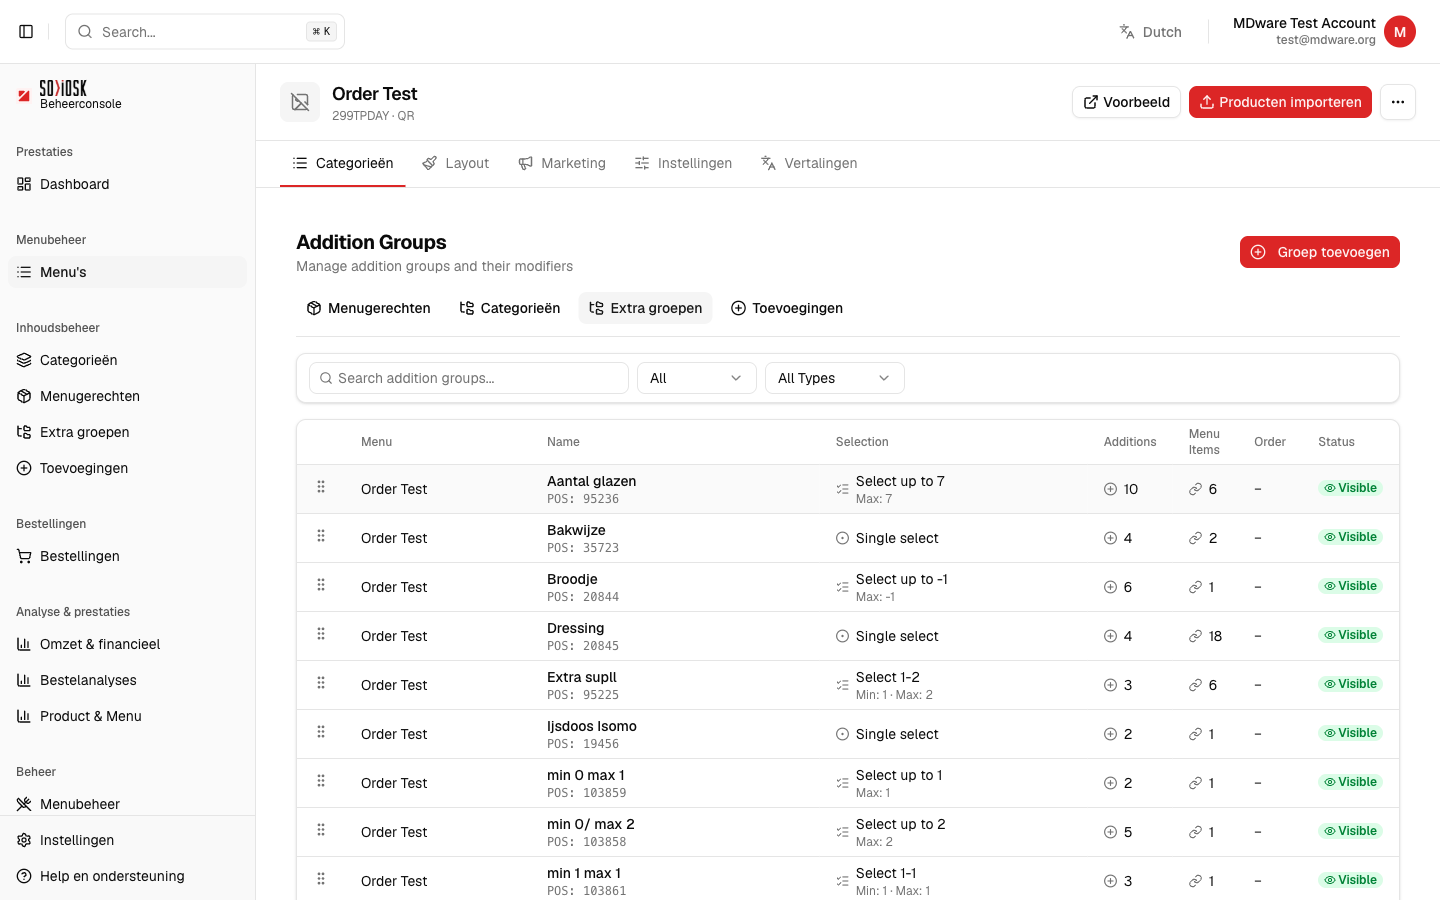Open Bestellingen in the sidebar
The width and height of the screenshot is (1440, 900).
click(x=127, y=556)
